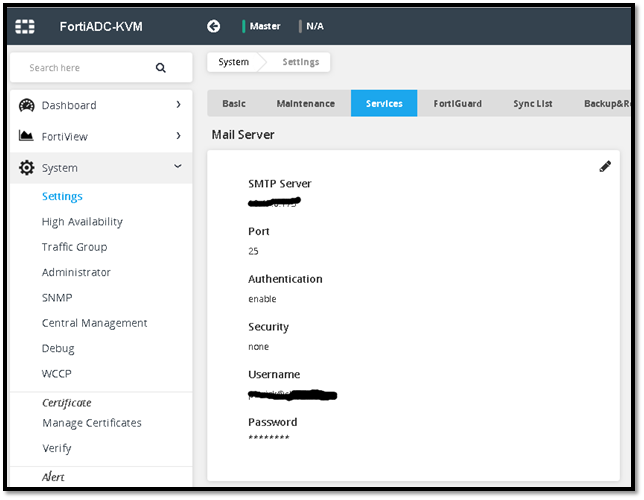Click the Search here input field
Viewport: 644px width, 500px height.
85,68
